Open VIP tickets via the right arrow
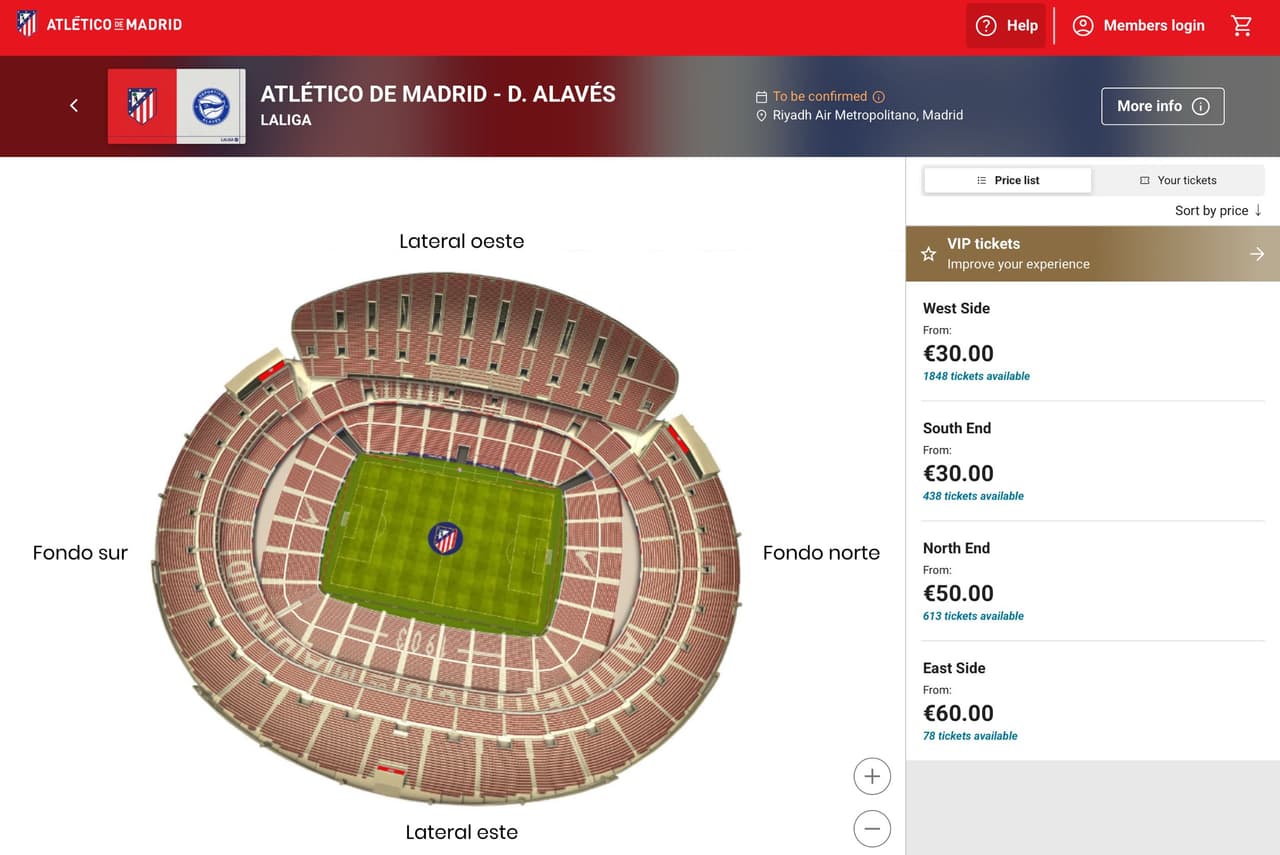1280x855 pixels. pos(1257,254)
